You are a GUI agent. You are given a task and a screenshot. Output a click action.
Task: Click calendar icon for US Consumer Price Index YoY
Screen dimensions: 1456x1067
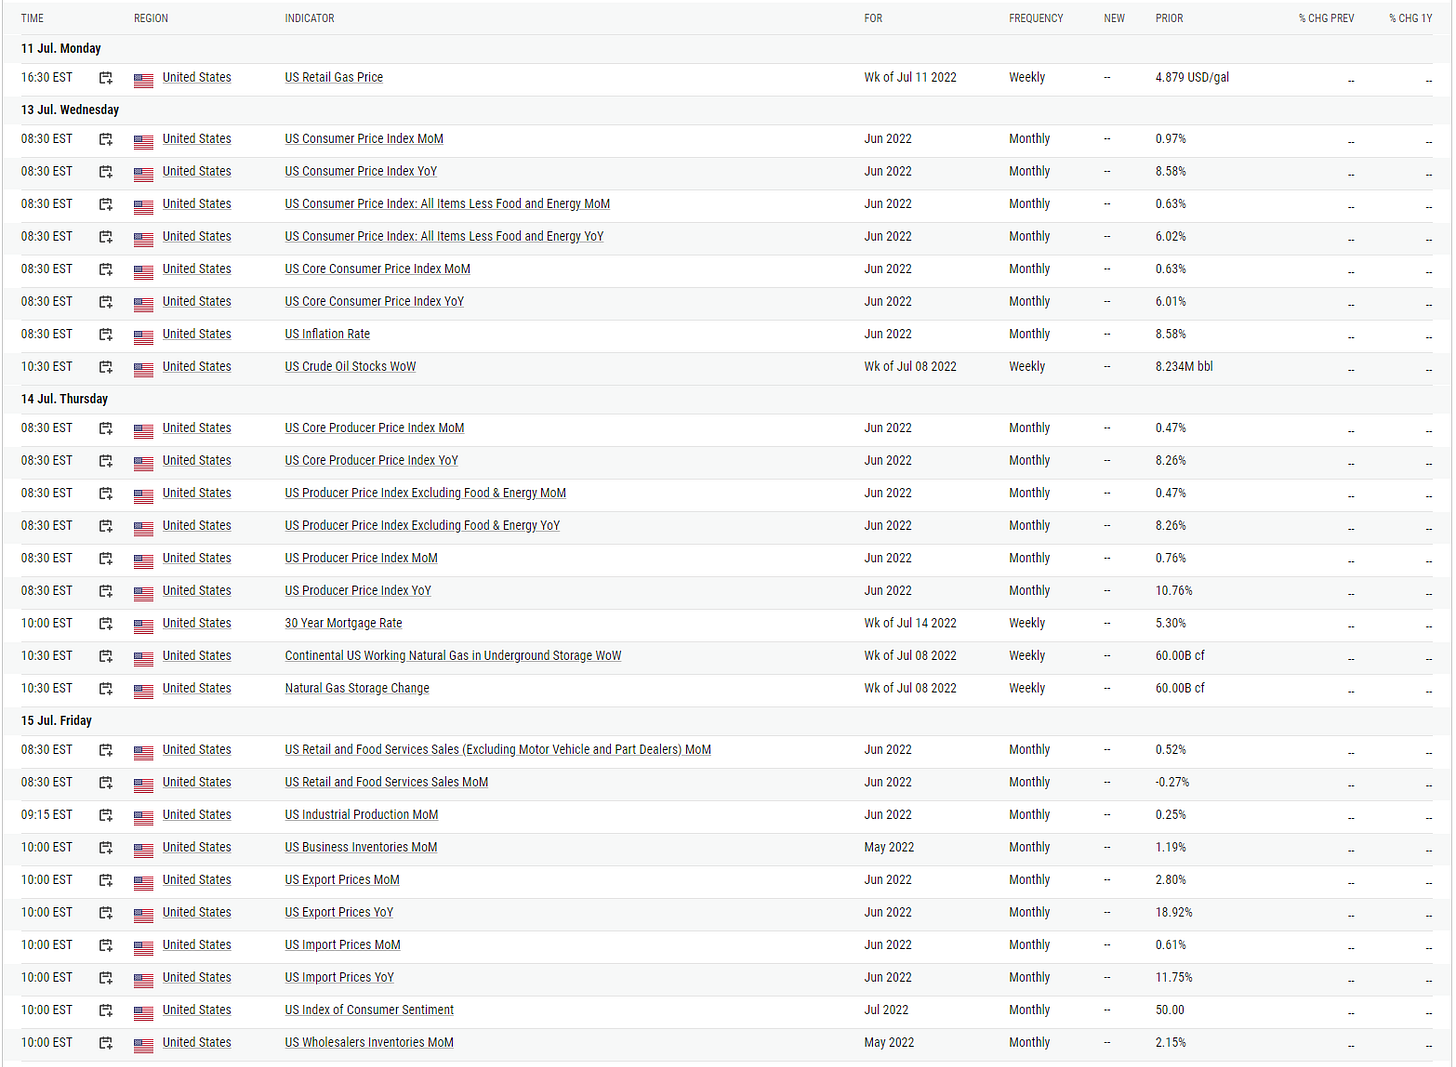(105, 172)
